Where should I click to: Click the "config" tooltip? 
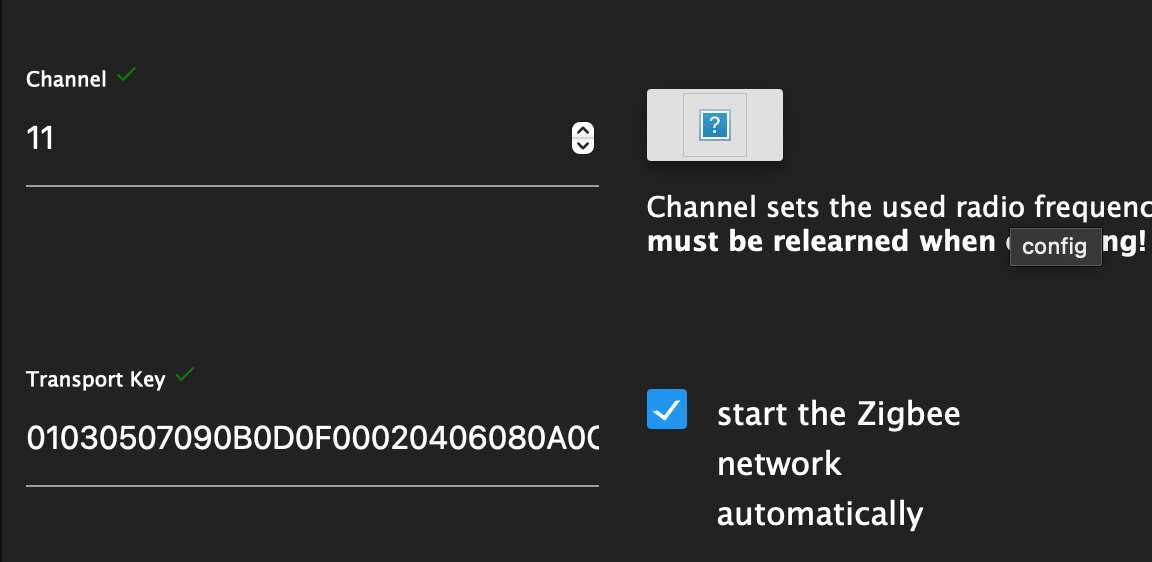click(1055, 246)
